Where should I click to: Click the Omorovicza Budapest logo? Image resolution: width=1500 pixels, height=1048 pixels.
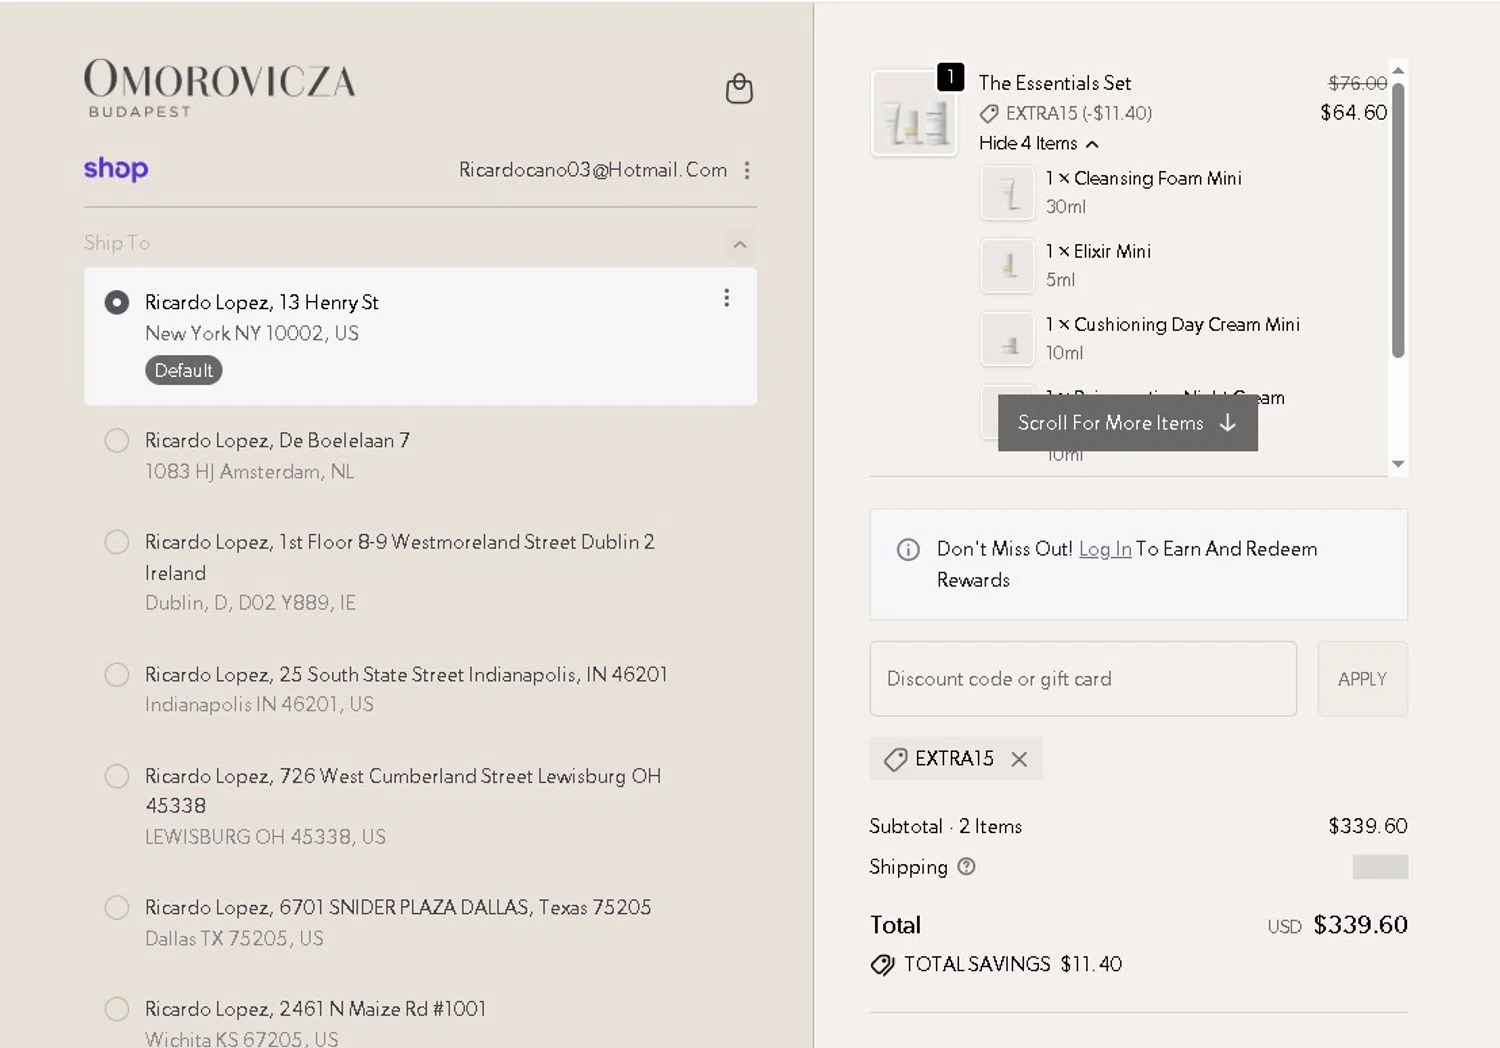[219, 88]
